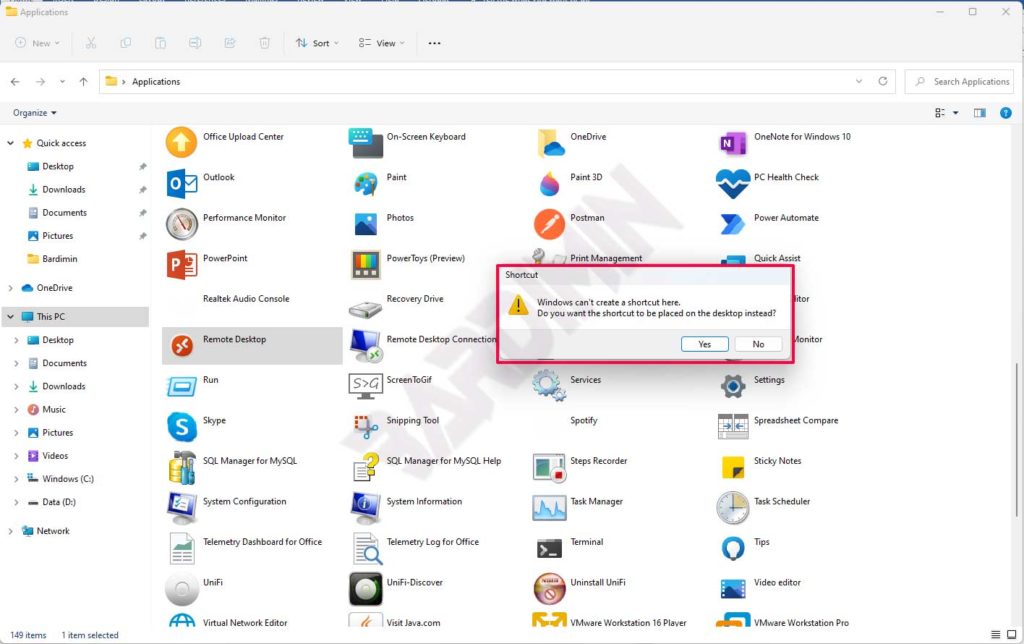Select the Paint app icon
Viewport: 1024px width, 644px height.
click(x=366, y=184)
